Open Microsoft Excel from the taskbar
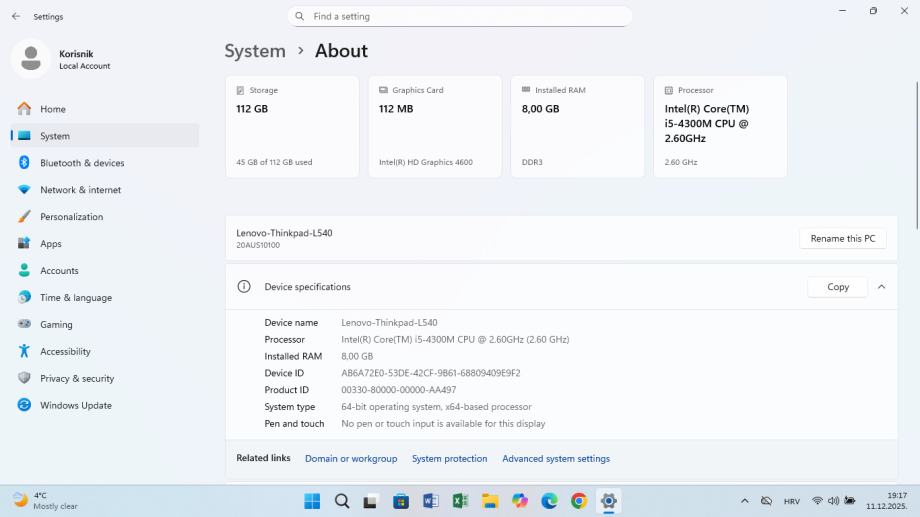The width and height of the screenshot is (920, 517). click(x=460, y=501)
